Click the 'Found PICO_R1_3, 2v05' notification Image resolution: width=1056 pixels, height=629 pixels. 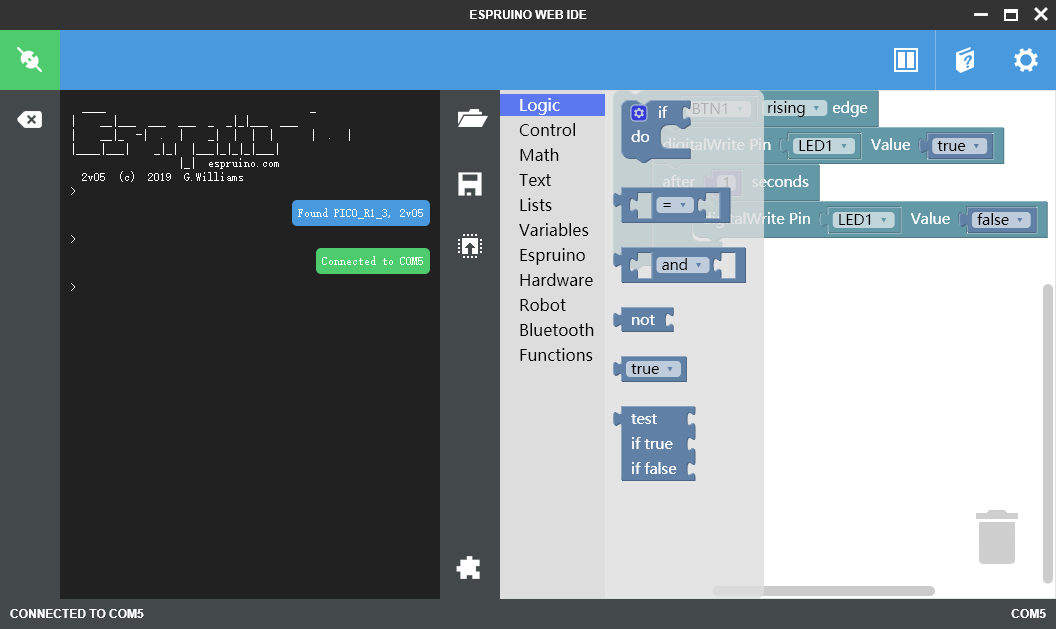pos(360,212)
